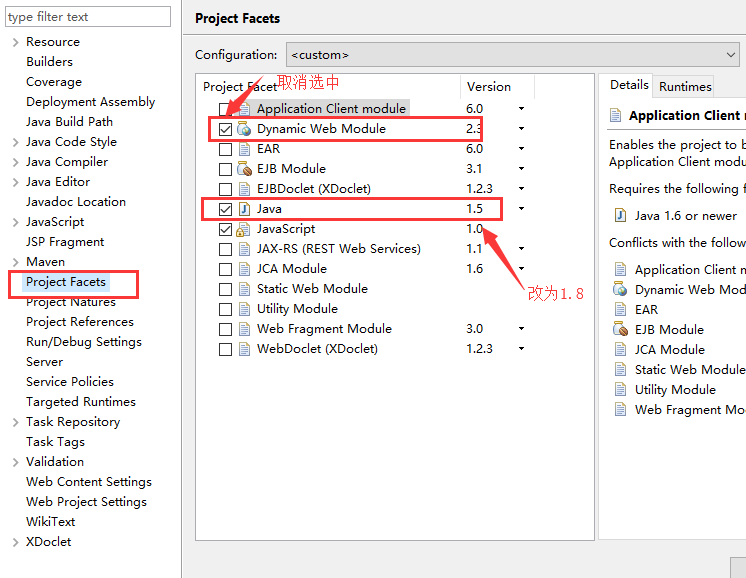This screenshot has height=578, width=746.
Task: Click the WebDoclet (XDoclet) facet icon
Action: coord(244,349)
